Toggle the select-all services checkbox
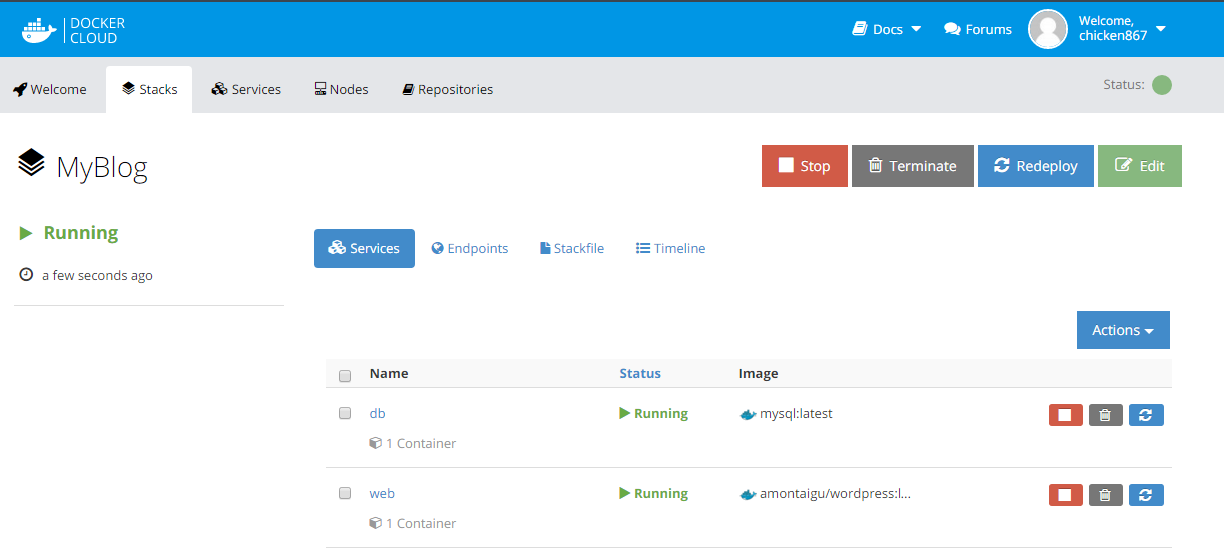1224x553 pixels. pos(345,376)
